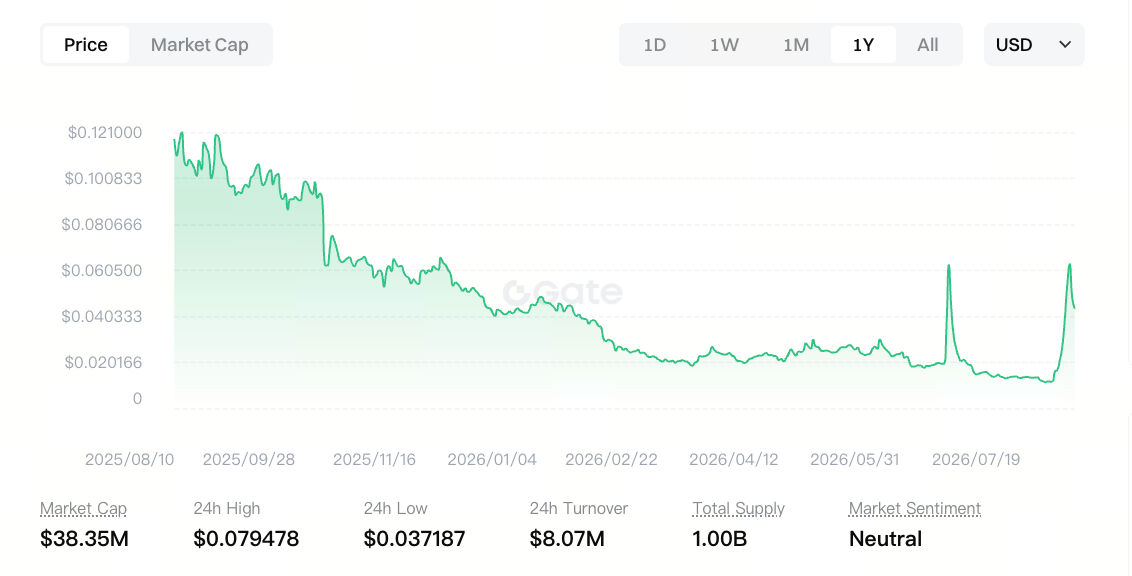Select the 1Y time range
1132x576 pixels.
863,45
